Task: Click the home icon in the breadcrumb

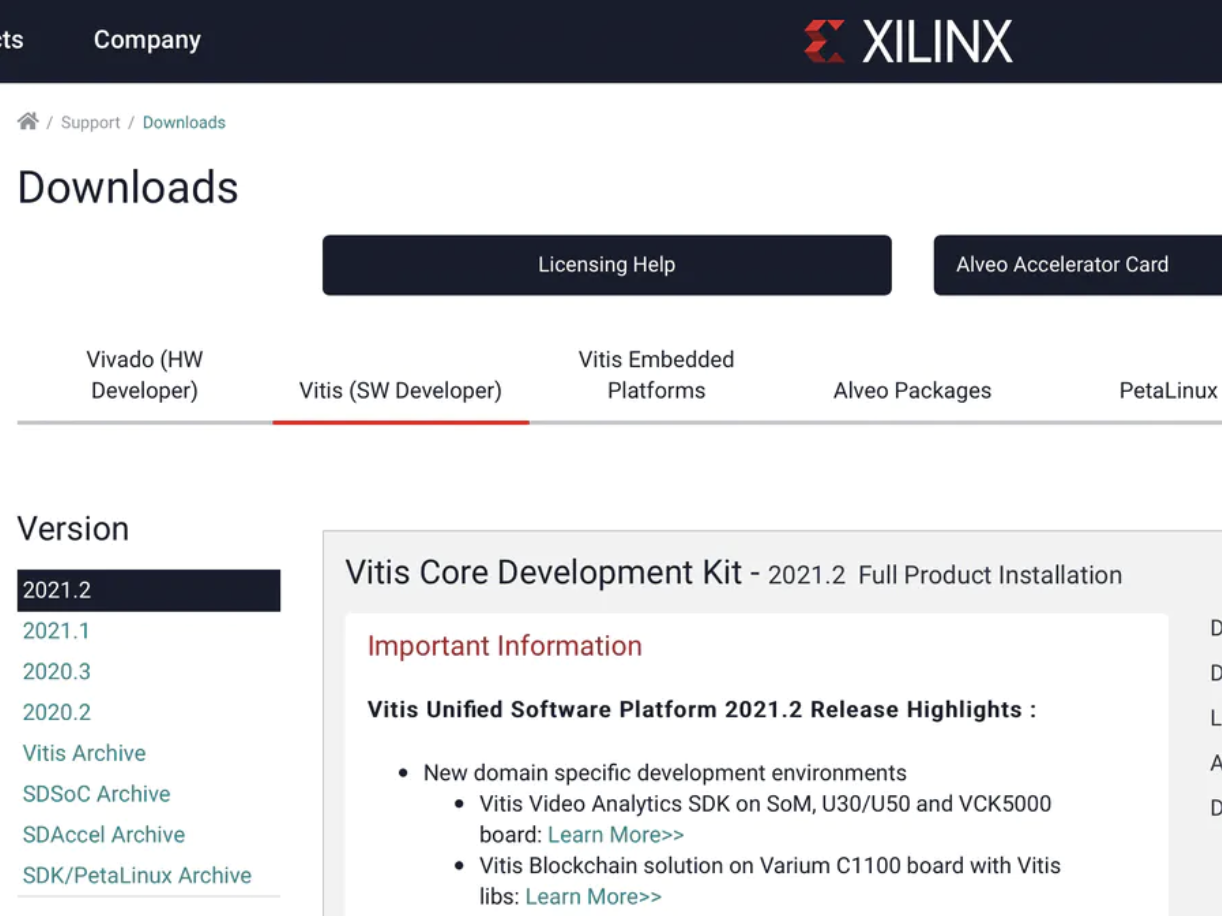Action: point(27,120)
